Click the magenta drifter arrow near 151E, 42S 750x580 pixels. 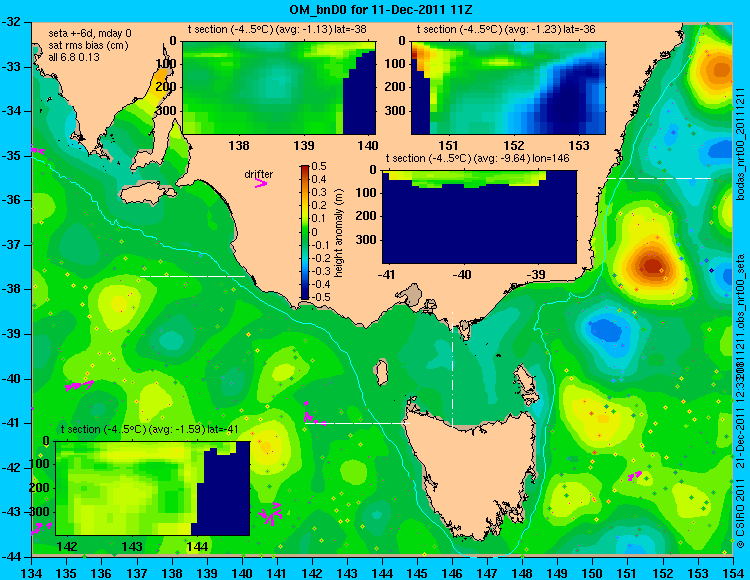pyautogui.click(x=635, y=475)
